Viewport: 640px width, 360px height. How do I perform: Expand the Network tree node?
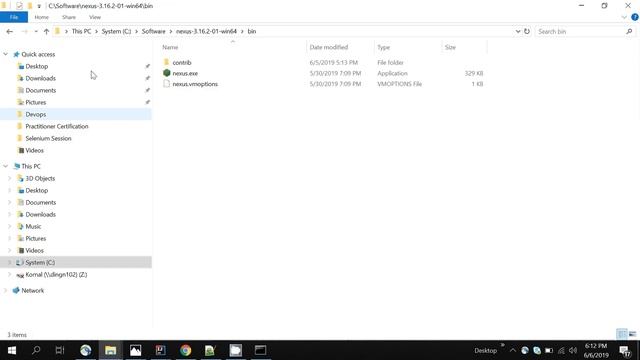point(5,291)
